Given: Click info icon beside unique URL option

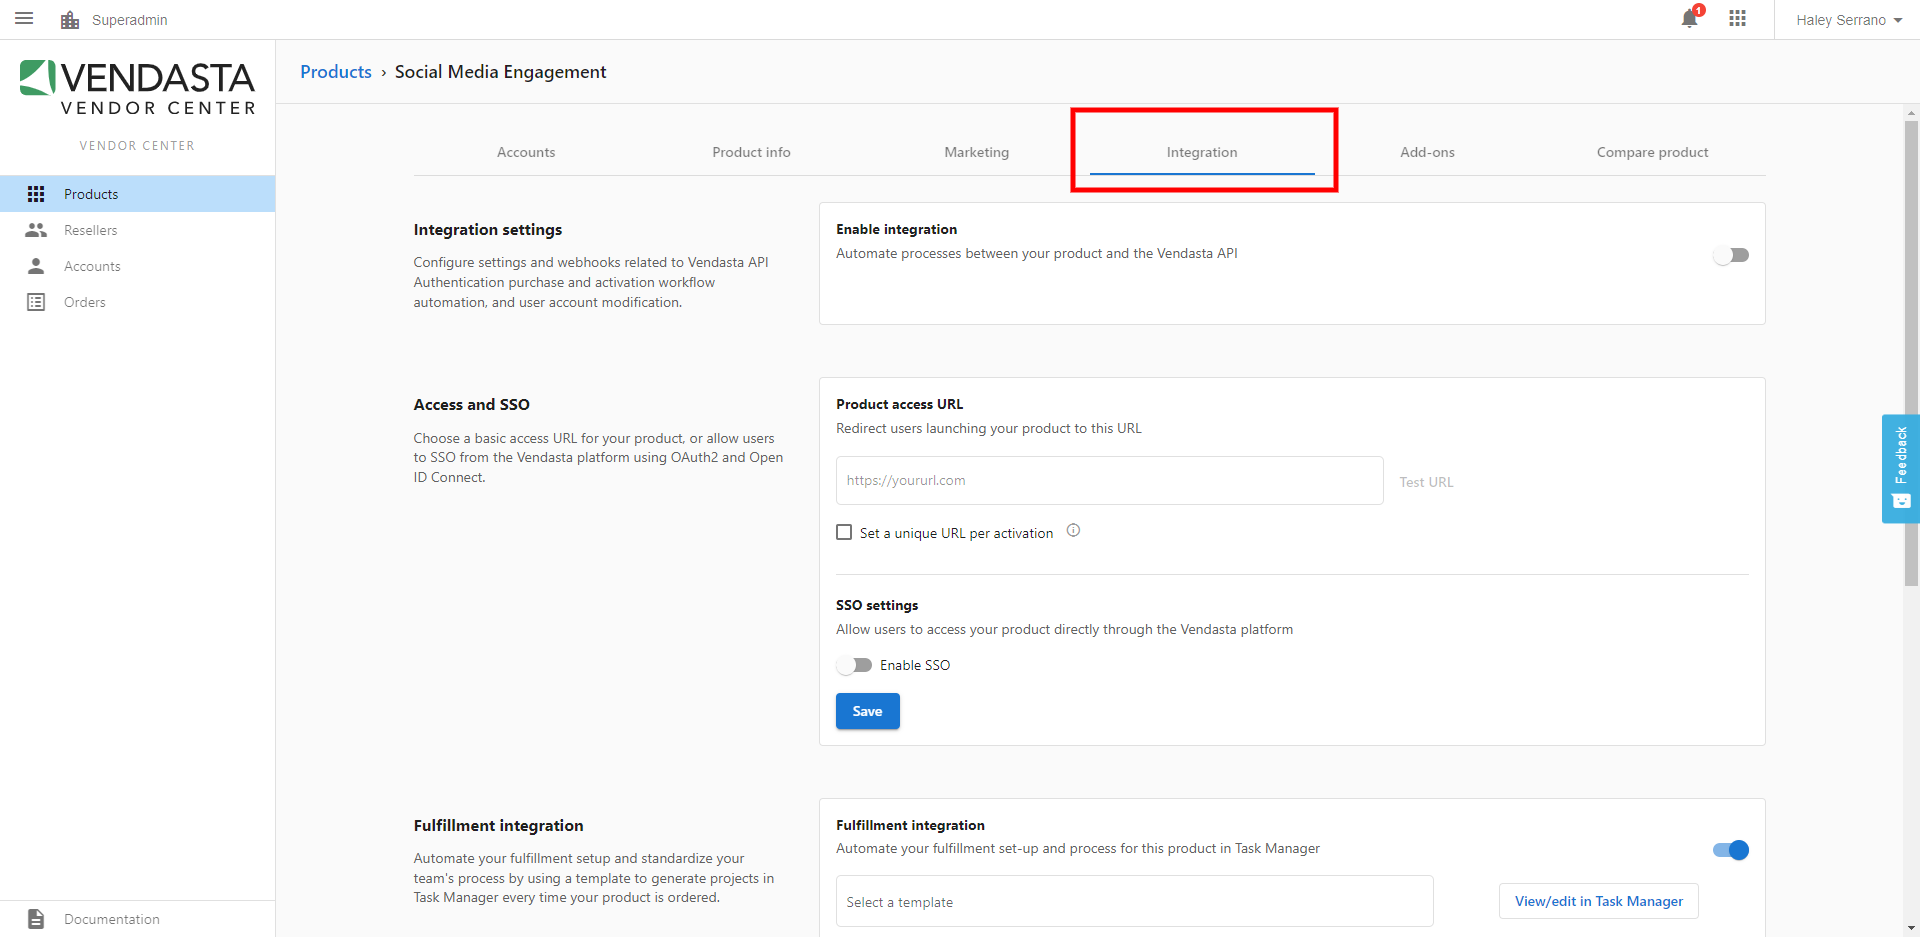Looking at the screenshot, I should pos(1073,531).
